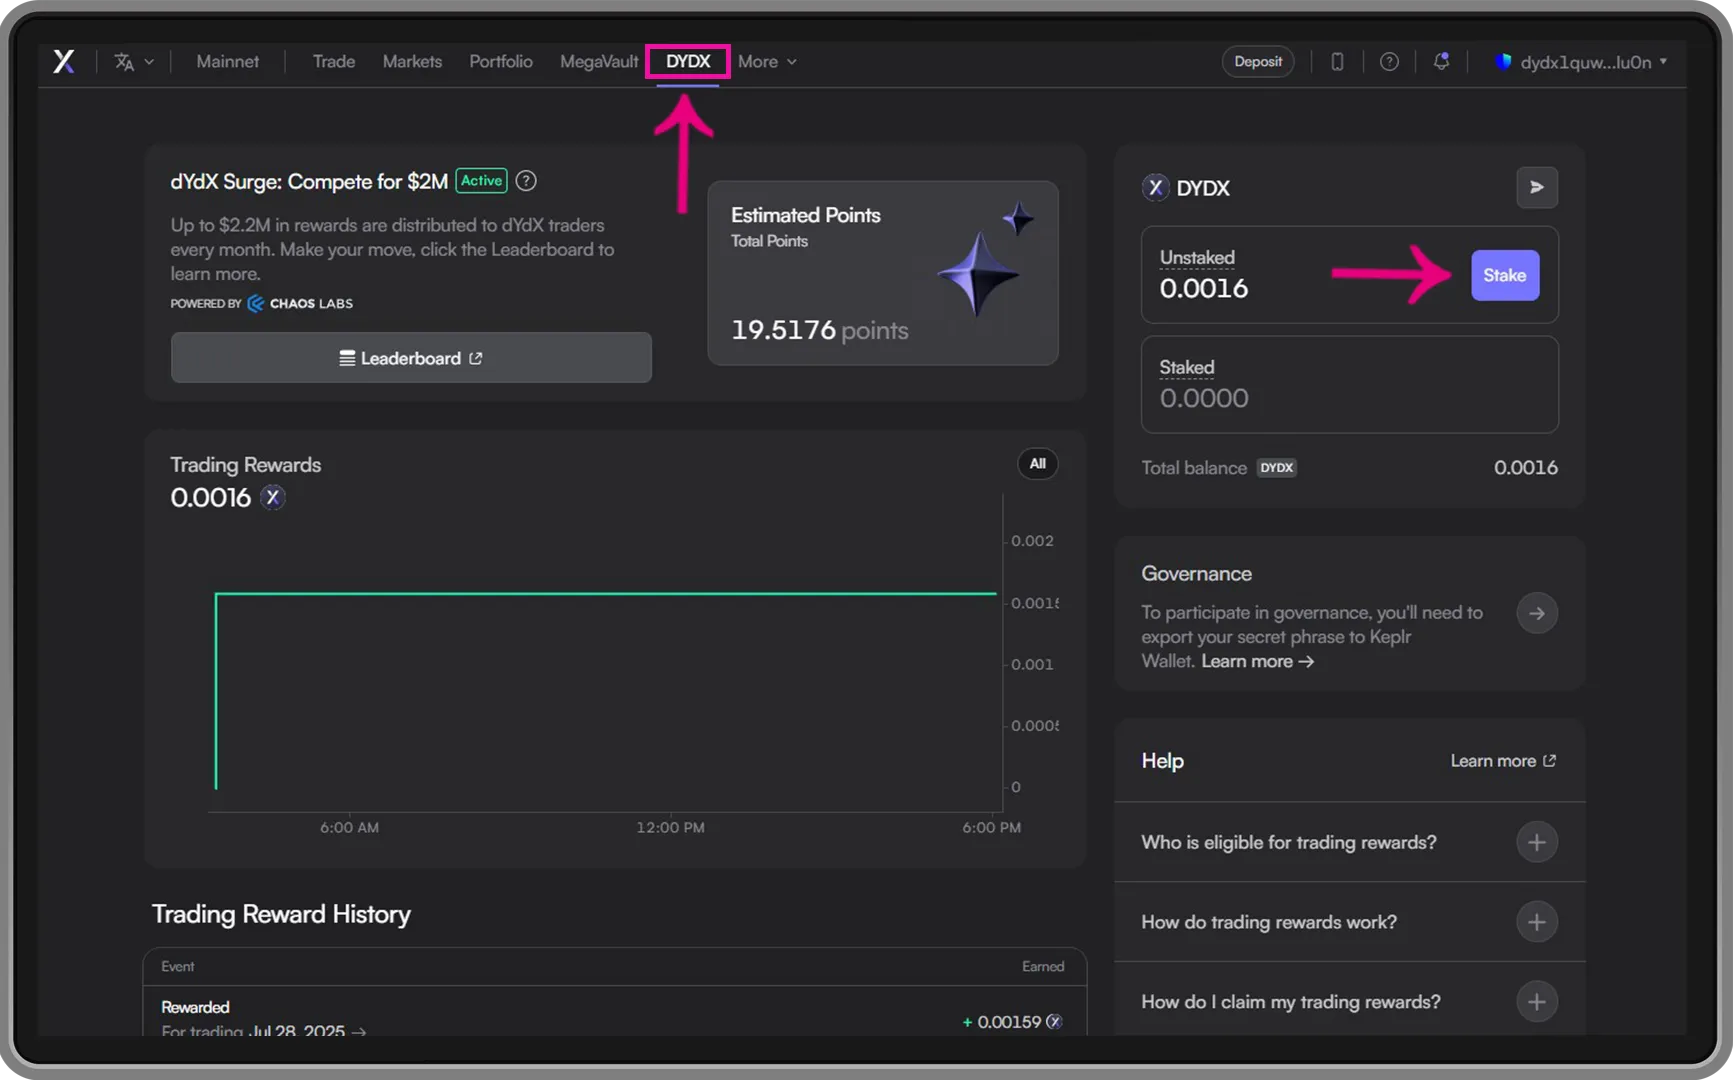This screenshot has width=1733, height=1080.
Task: Click the token icon beside Trading Rewards 0.0016
Action: (x=273, y=497)
